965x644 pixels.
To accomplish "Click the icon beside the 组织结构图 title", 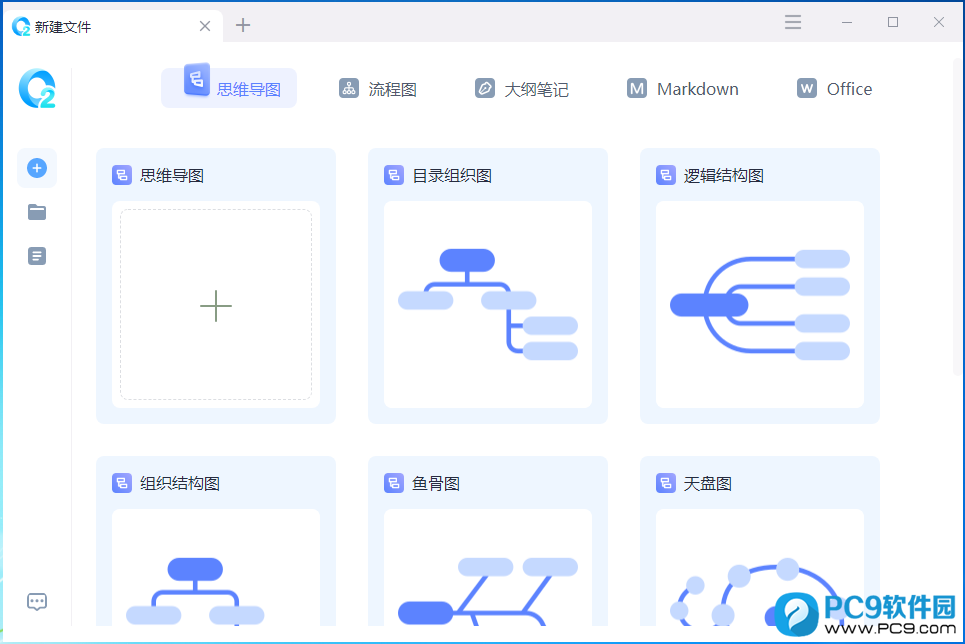I will pos(122,483).
